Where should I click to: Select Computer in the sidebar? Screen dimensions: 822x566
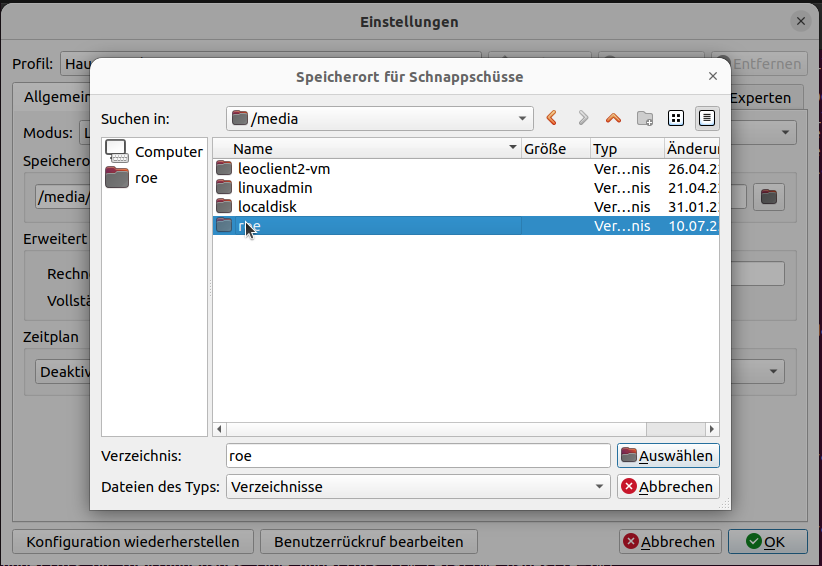click(x=155, y=152)
